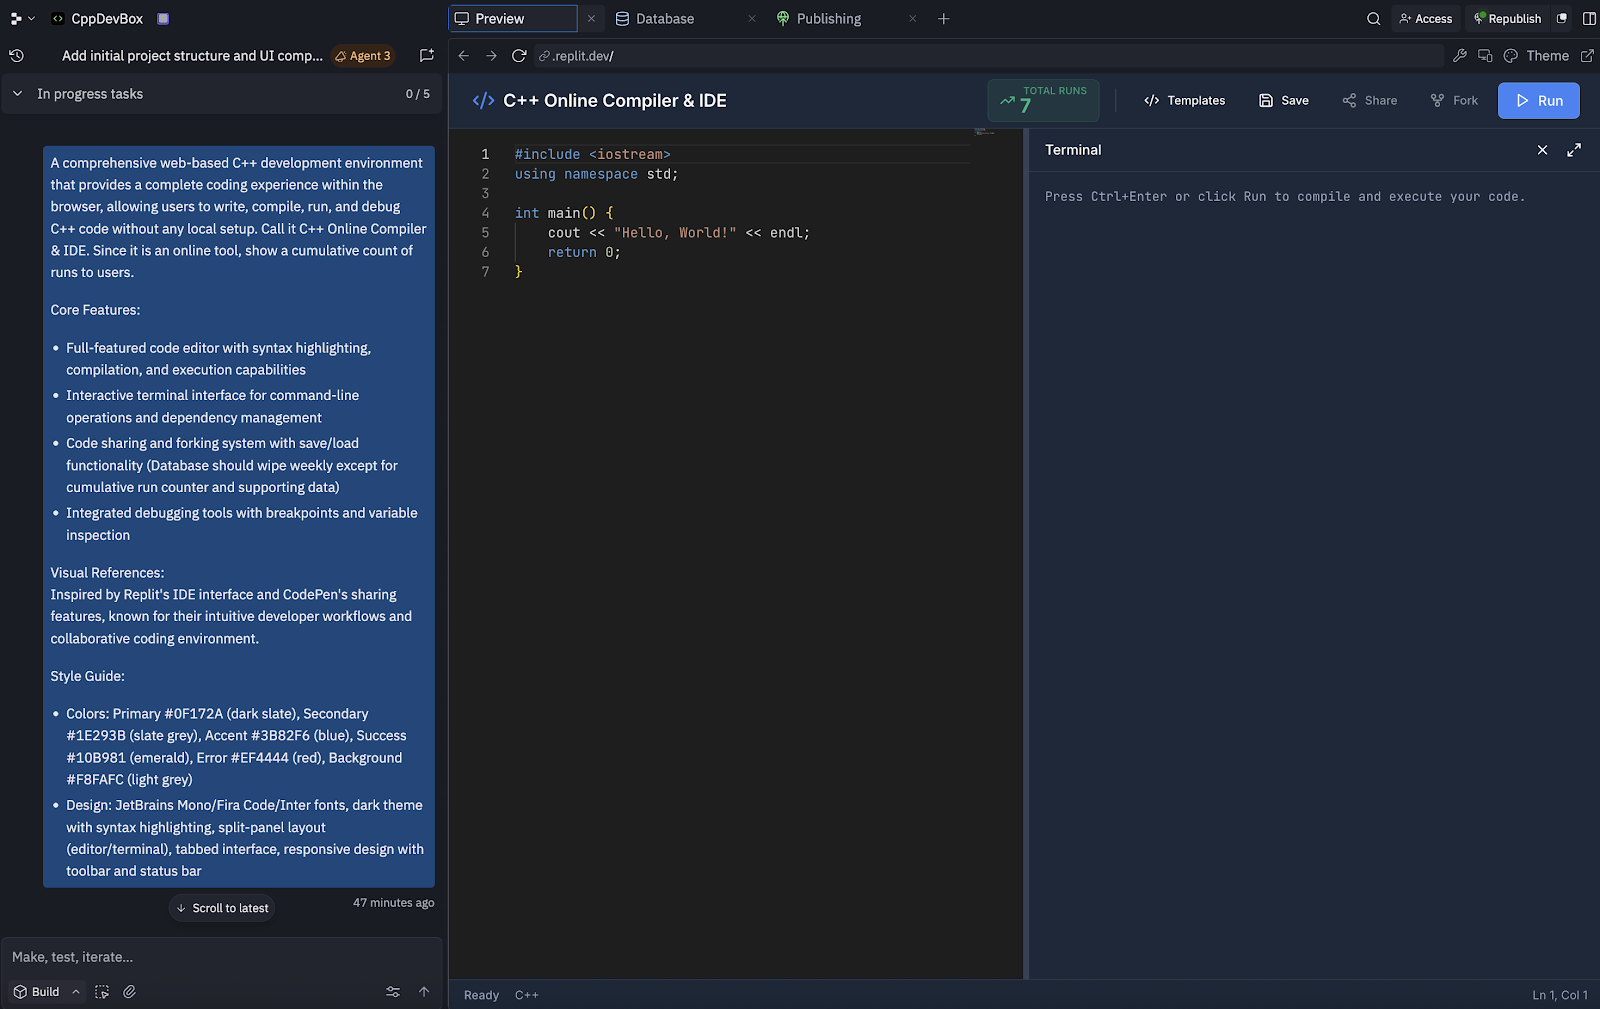Reload the preview page
Screen dimensions: 1600x1009
click(x=519, y=56)
